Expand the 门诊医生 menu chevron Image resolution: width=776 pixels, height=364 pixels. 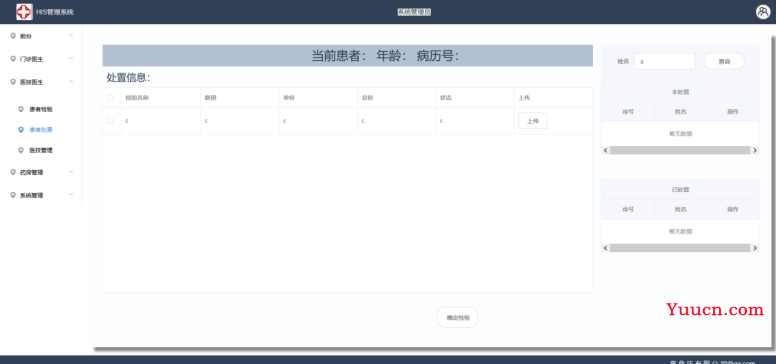(x=71, y=58)
